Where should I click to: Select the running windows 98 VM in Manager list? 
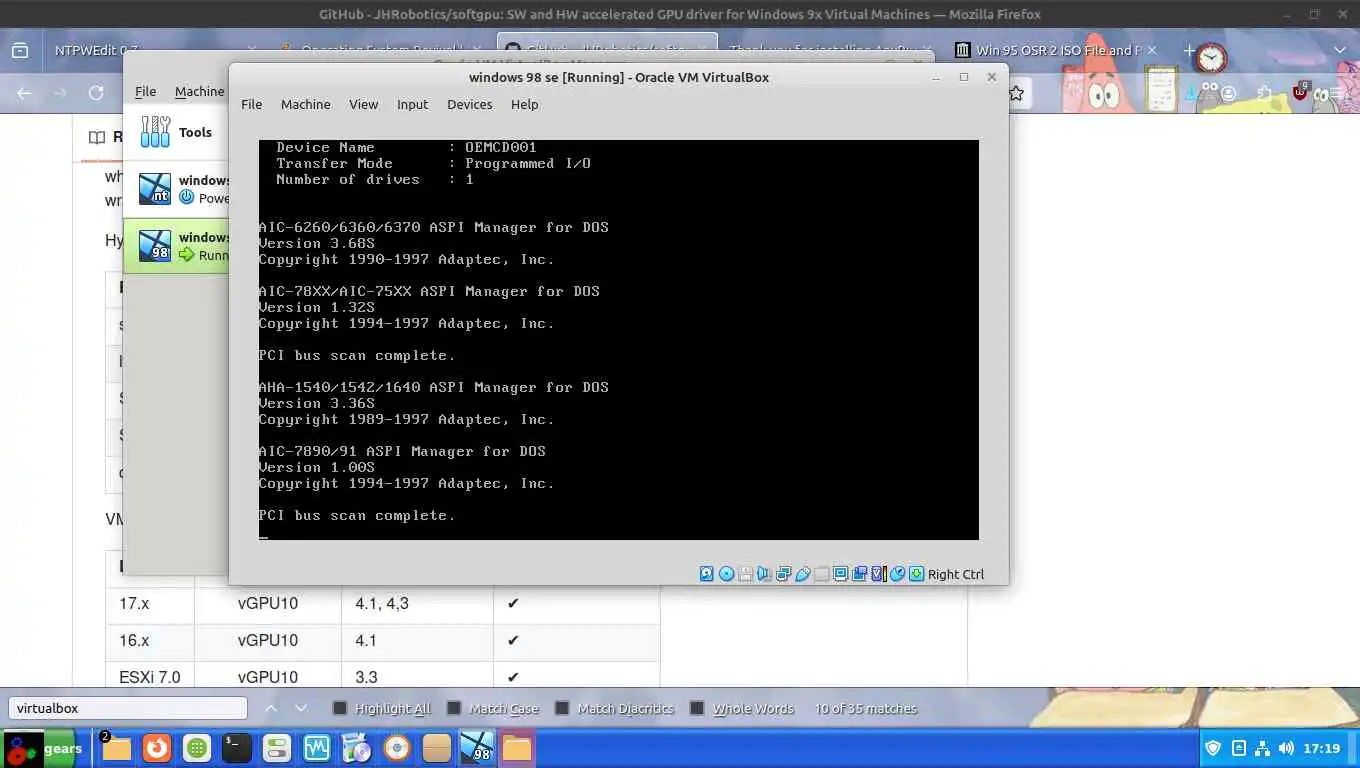click(176, 245)
